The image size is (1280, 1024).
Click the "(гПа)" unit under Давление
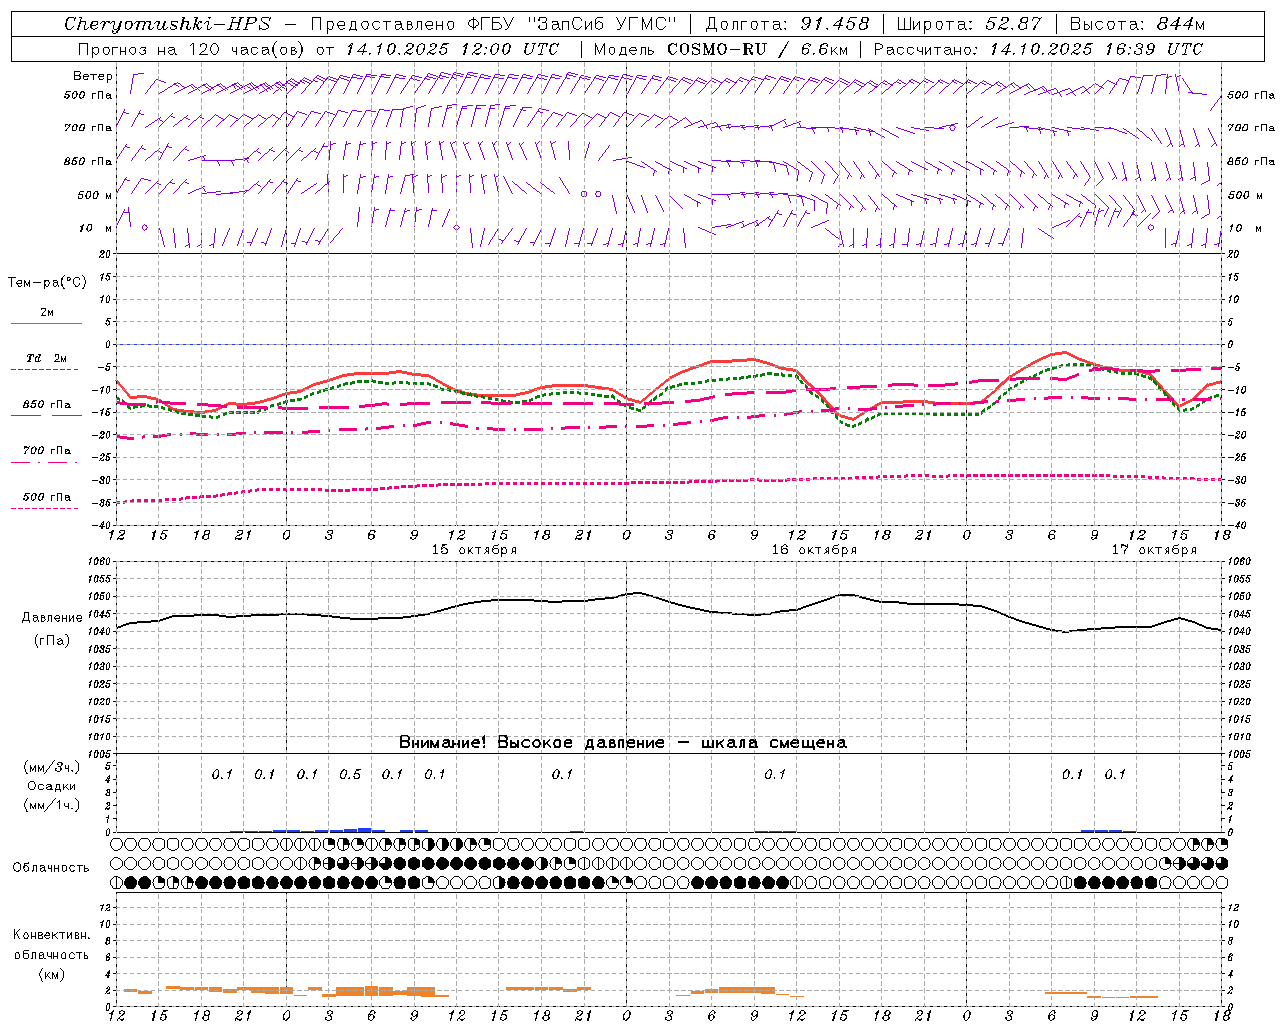pos(52,641)
